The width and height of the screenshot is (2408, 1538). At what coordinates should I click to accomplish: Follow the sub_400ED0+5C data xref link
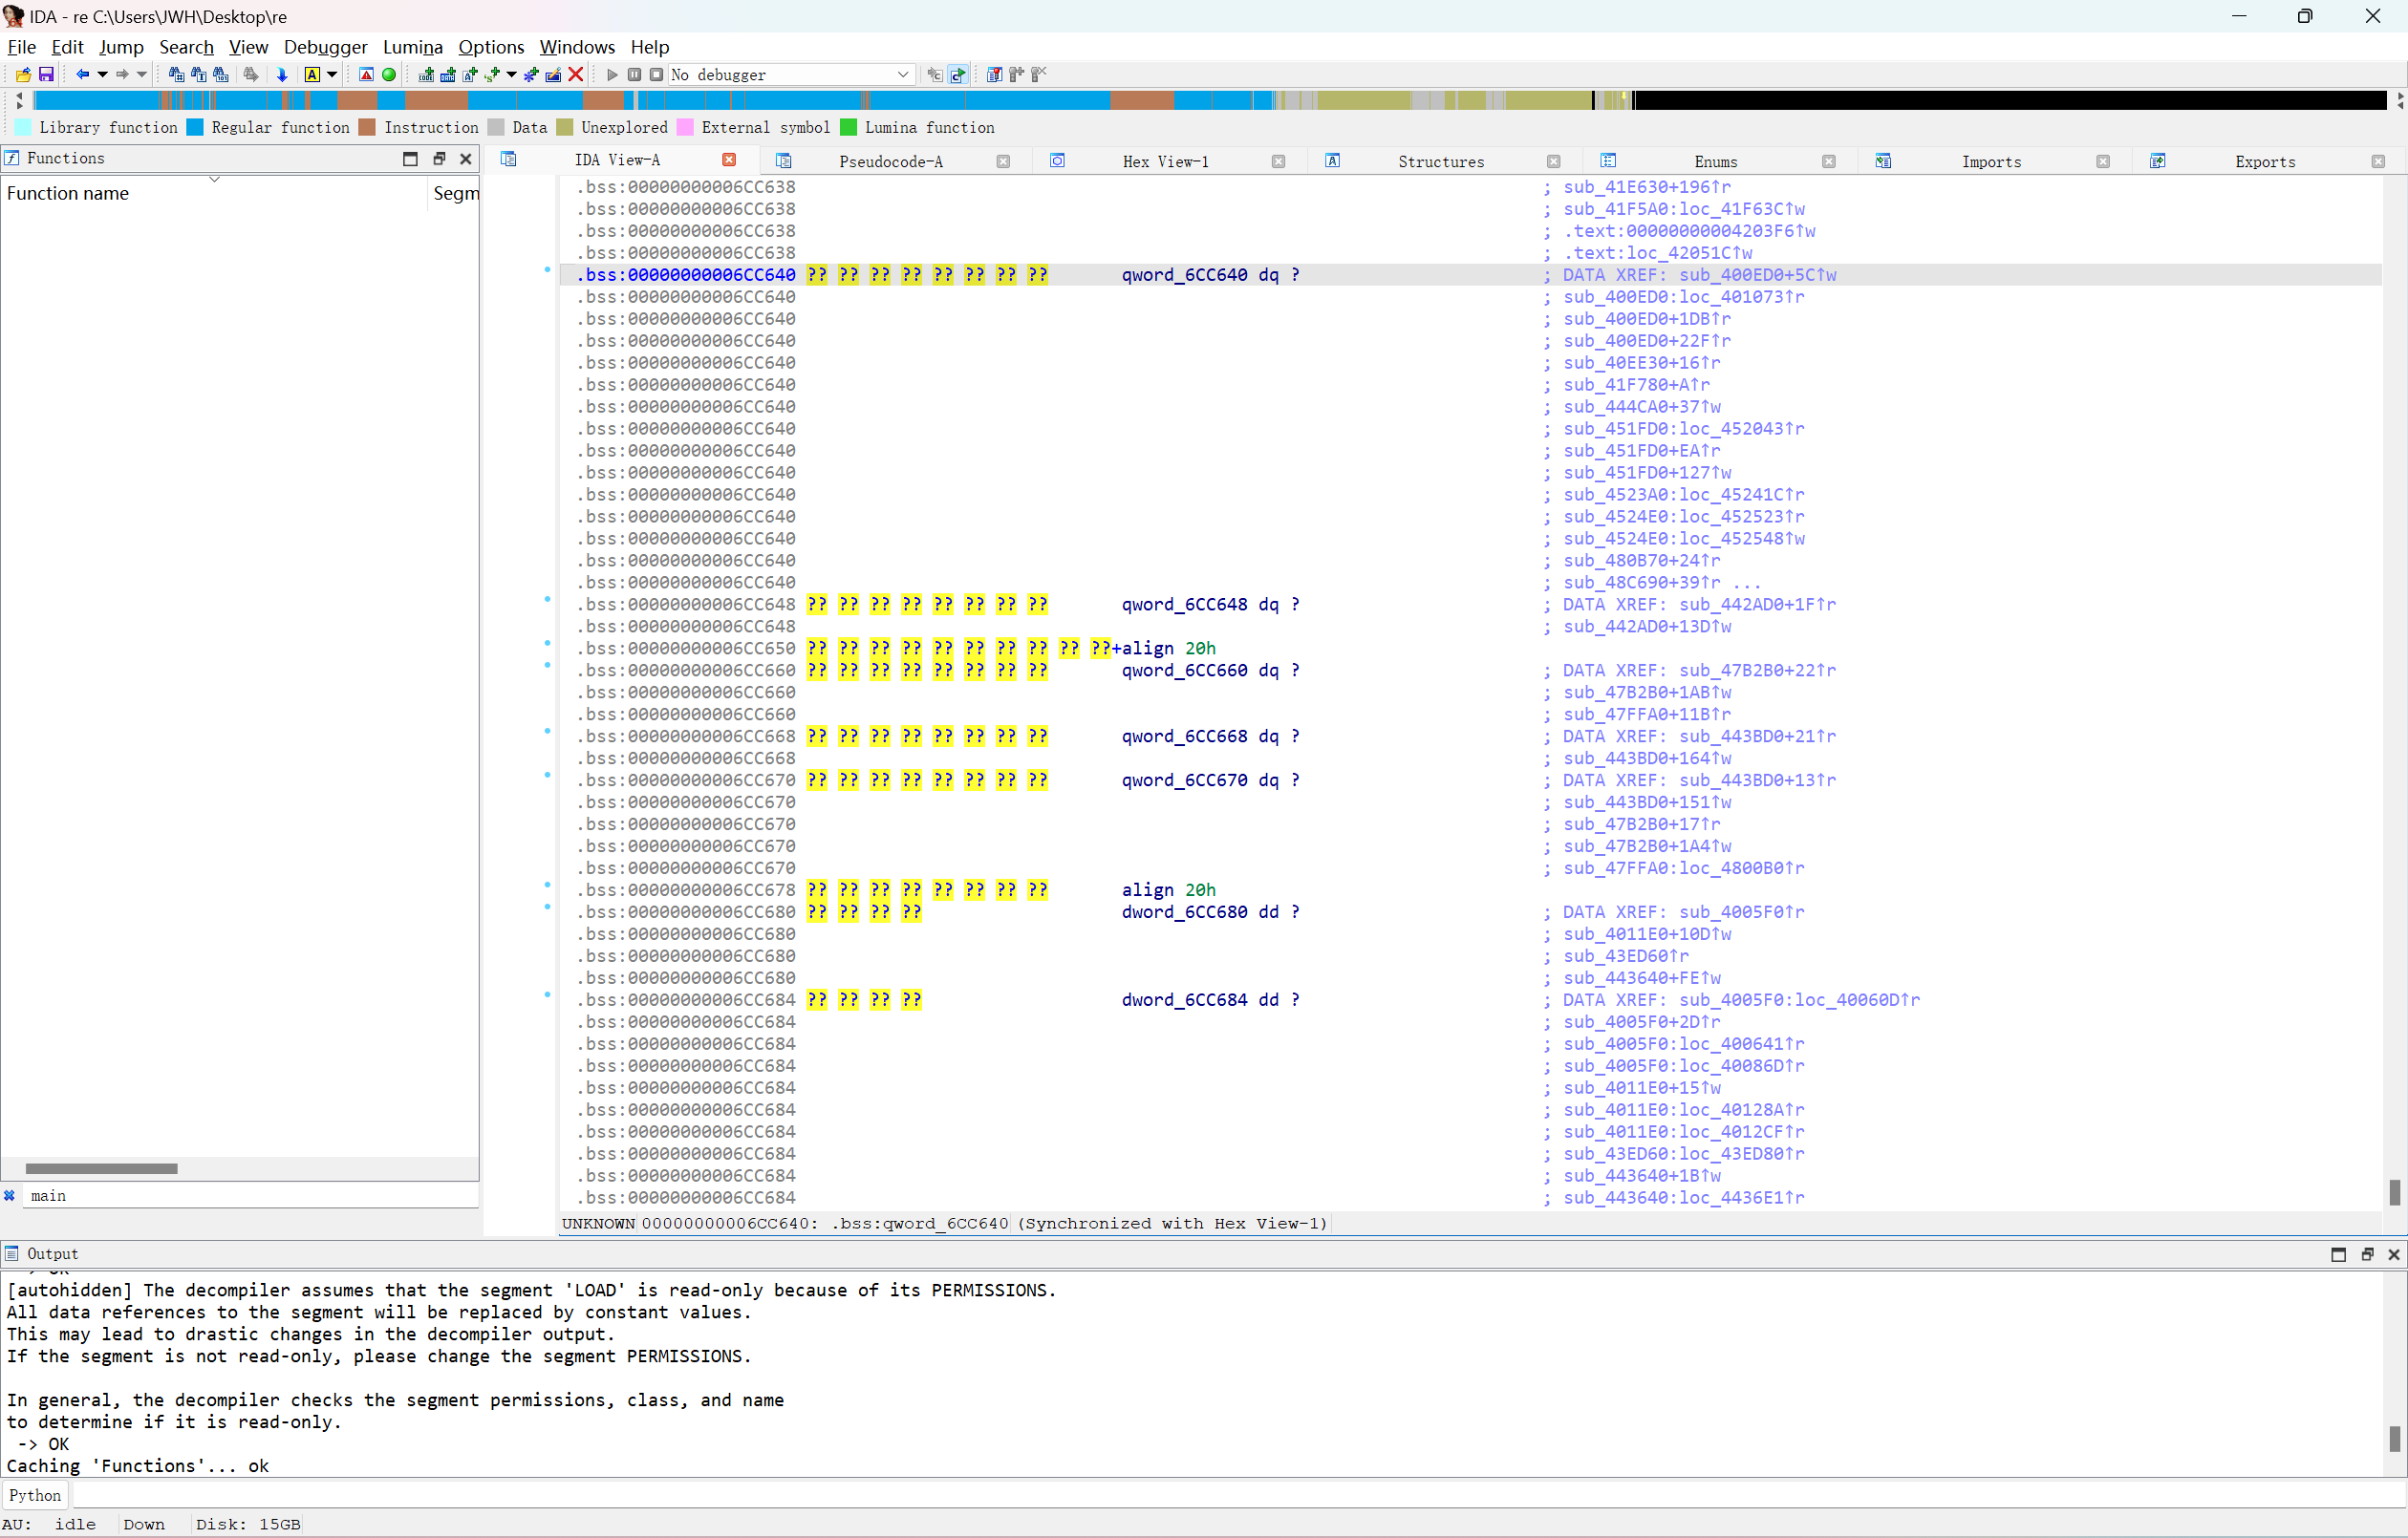1757,275
